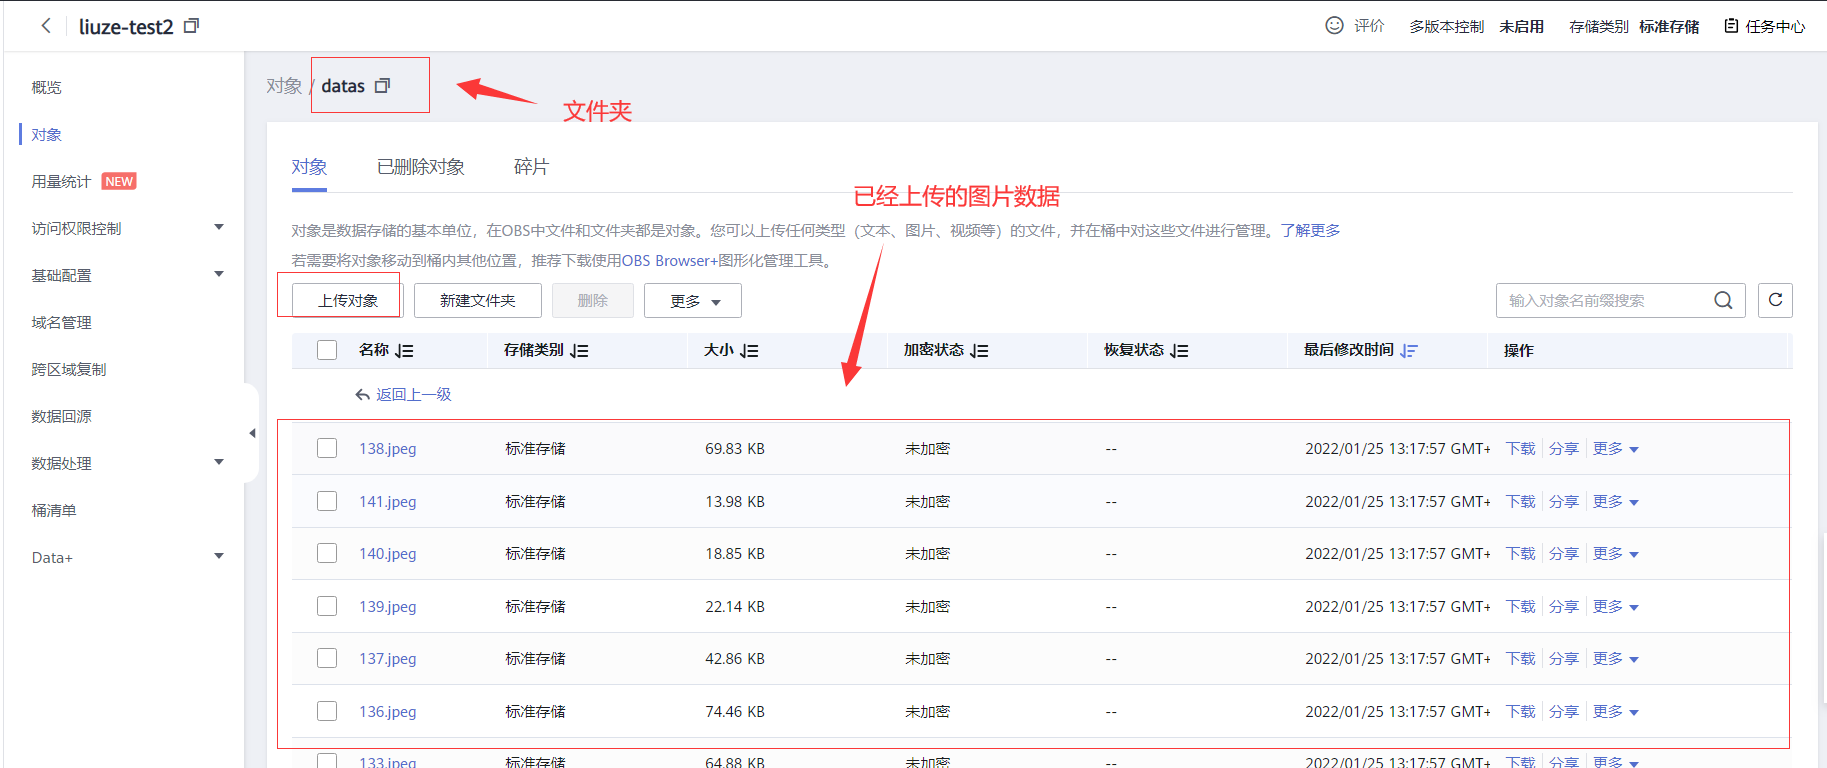Select the checkbox for 138.jpeg
Screen dimensions: 1827x768
[327, 448]
